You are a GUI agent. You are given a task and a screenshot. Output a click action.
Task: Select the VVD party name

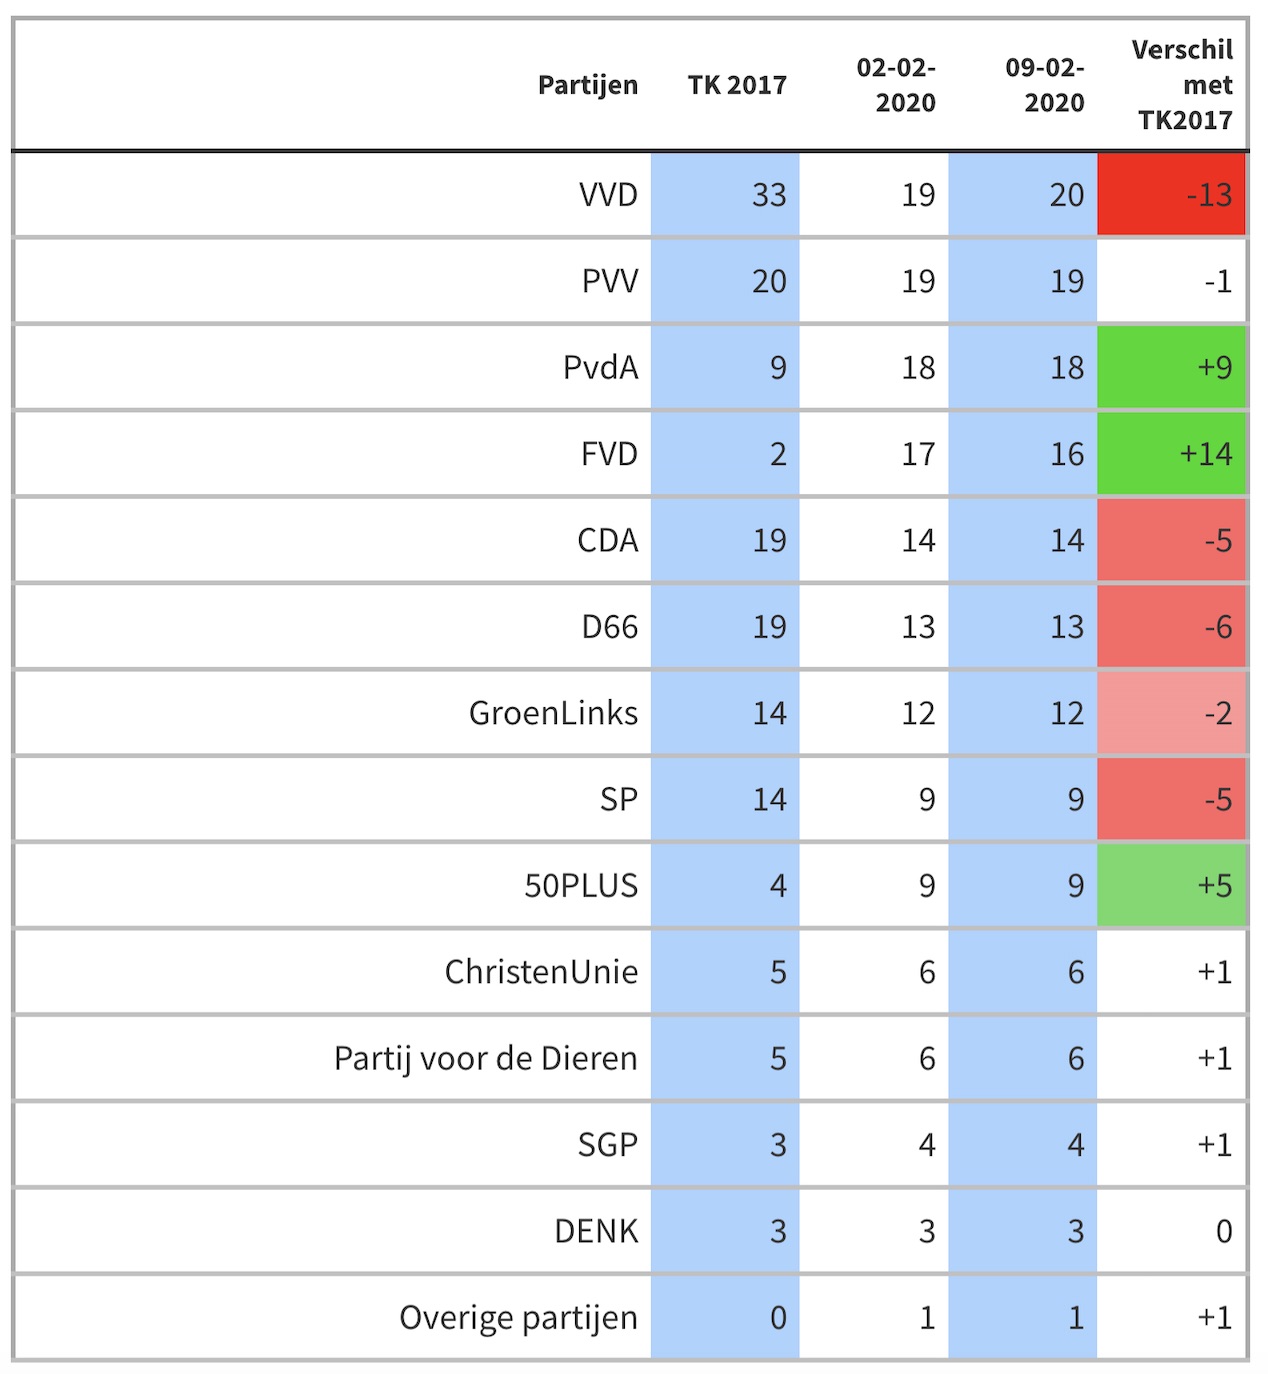coord(608,195)
